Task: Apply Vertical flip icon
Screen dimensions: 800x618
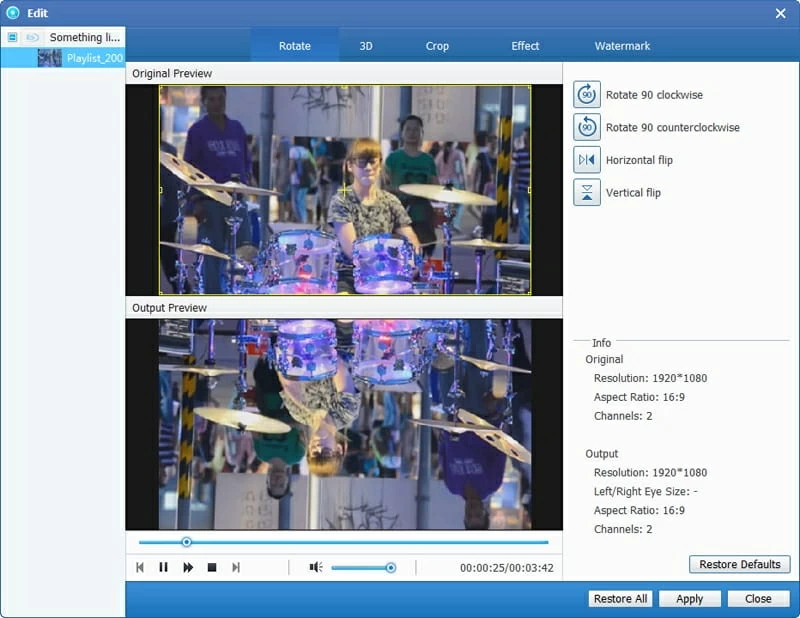Action: pos(587,192)
